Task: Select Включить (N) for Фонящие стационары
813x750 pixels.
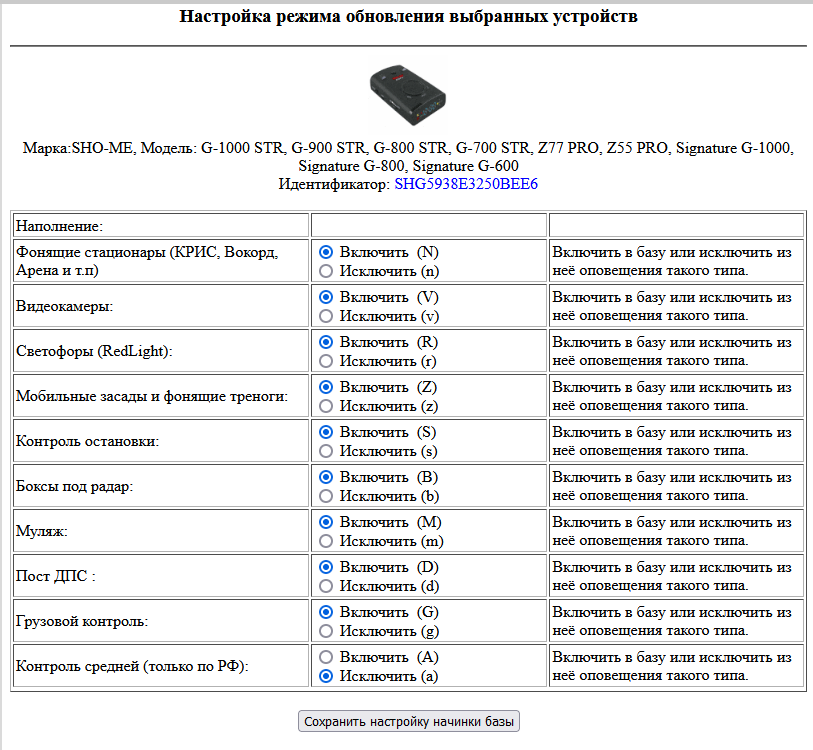Action: click(x=326, y=252)
